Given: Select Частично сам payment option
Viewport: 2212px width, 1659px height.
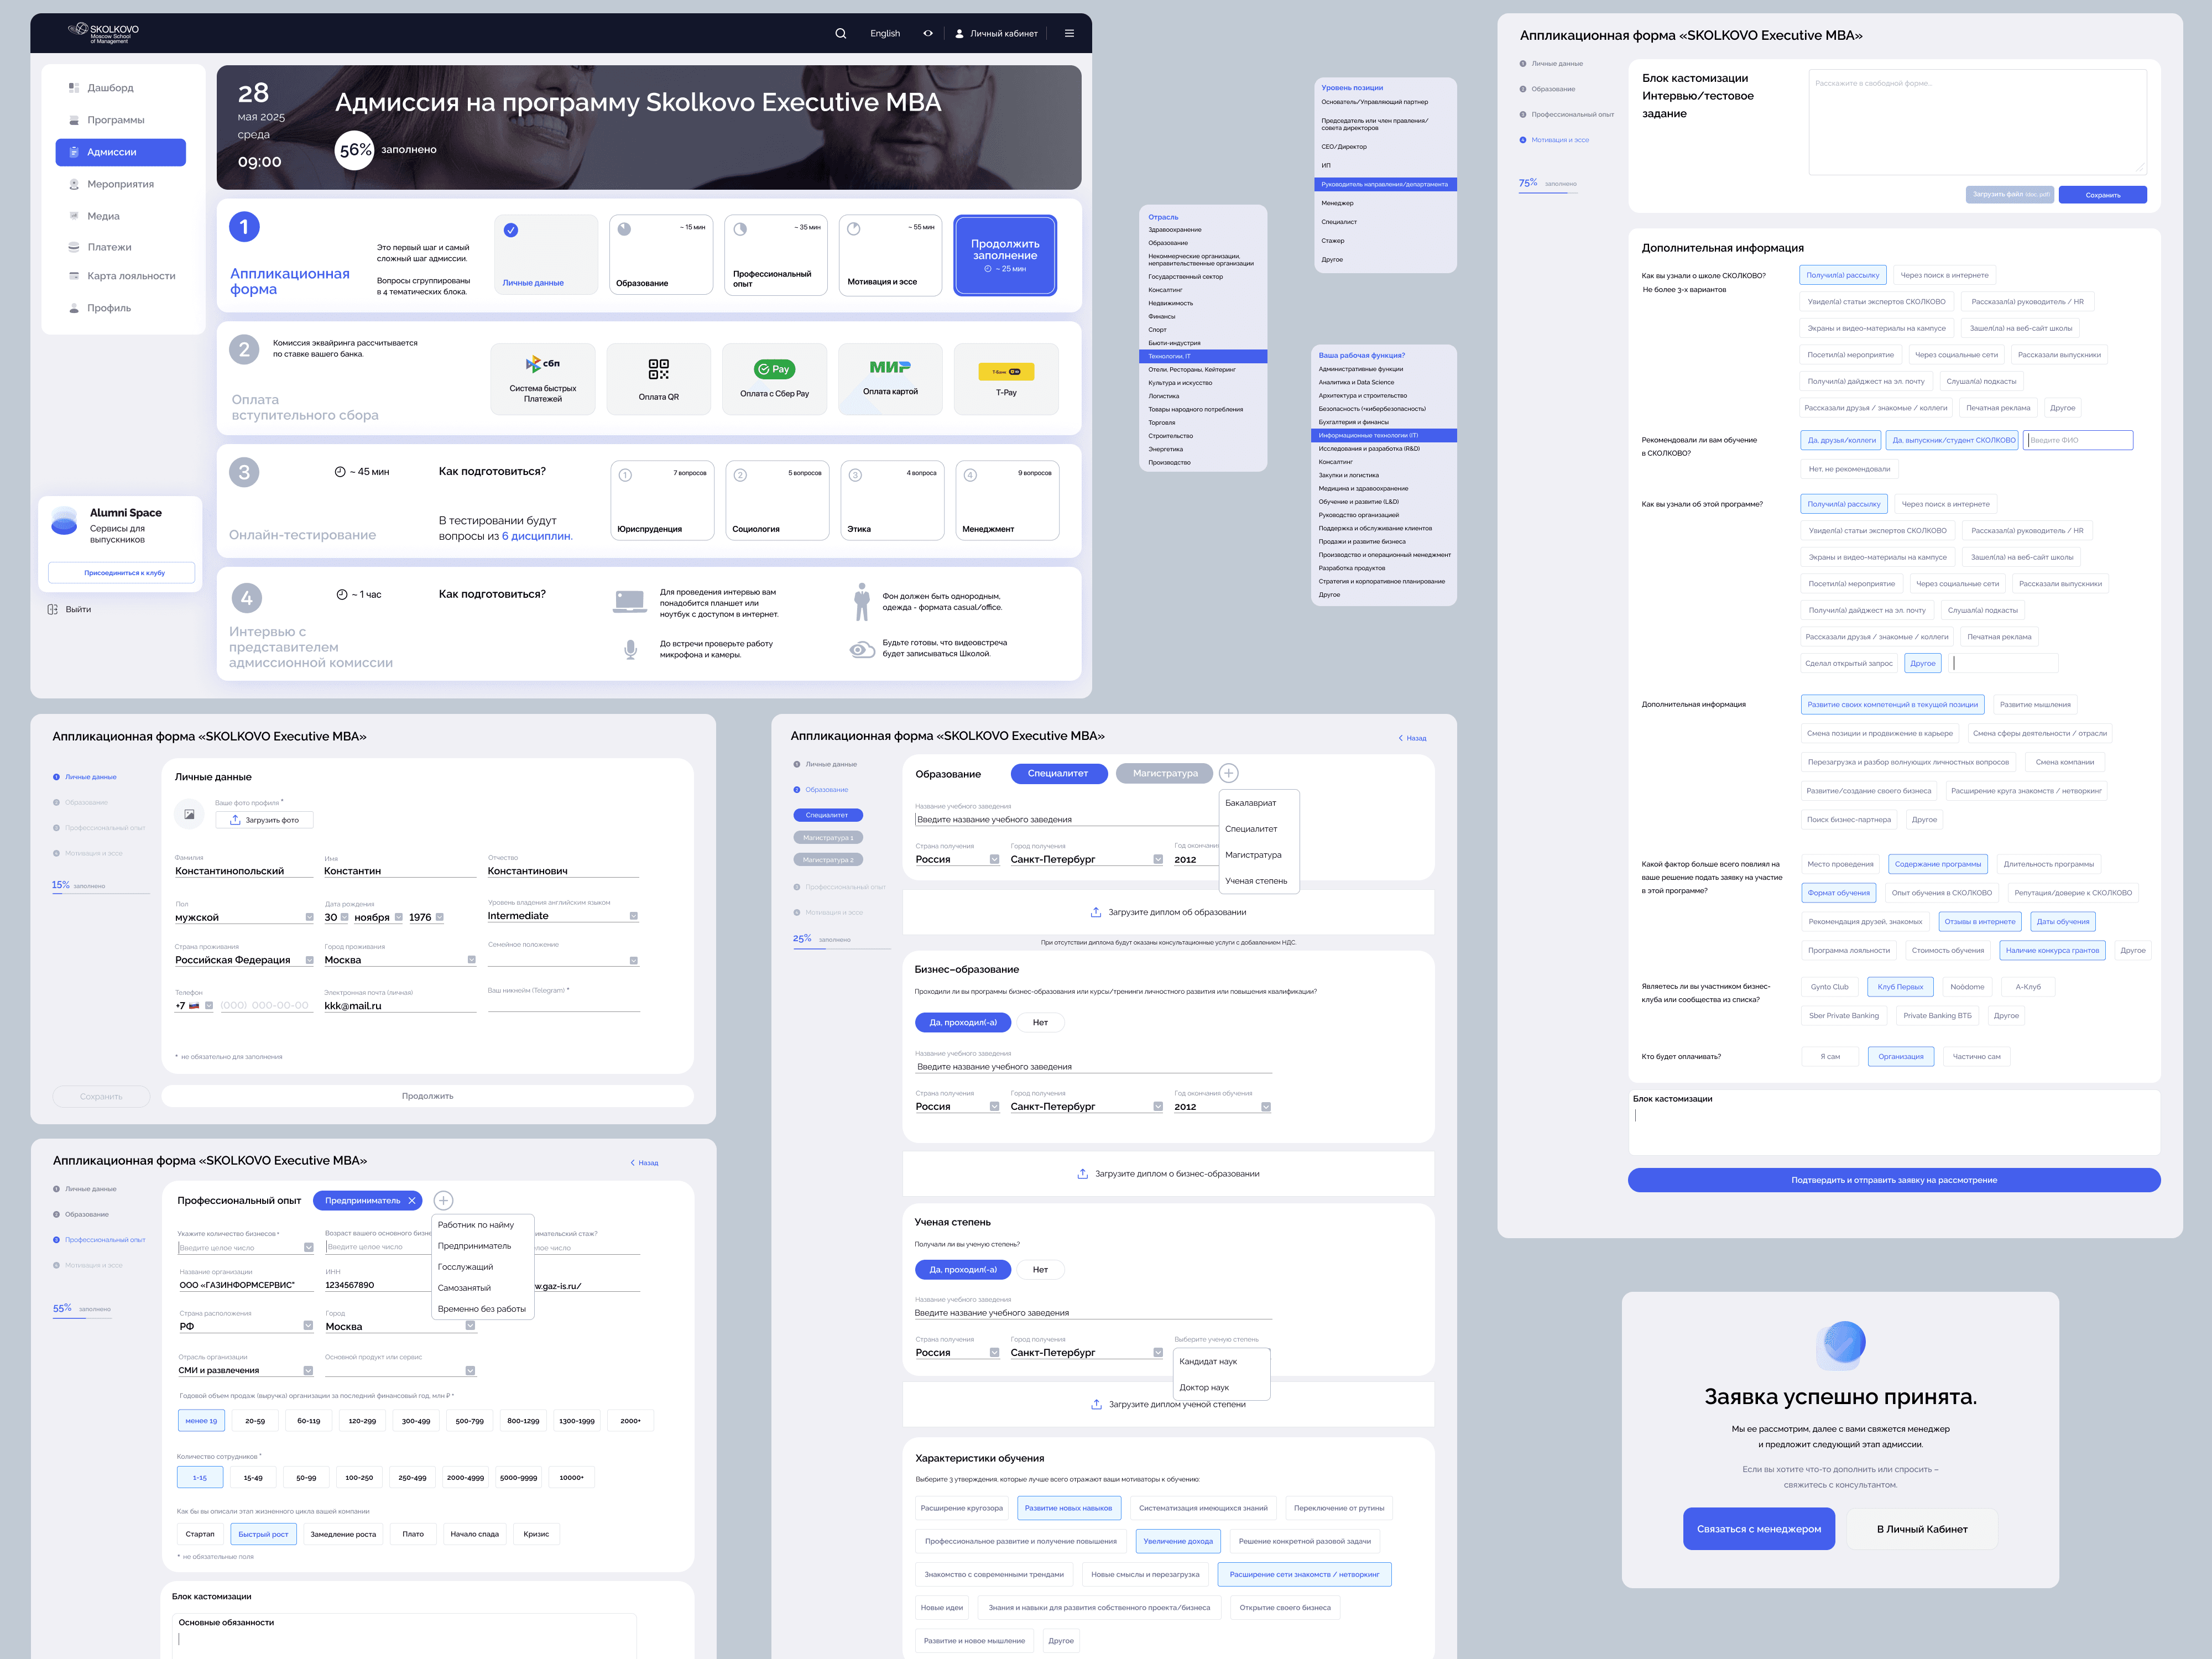Looking at the screenshot, I should [1976, 1056].
